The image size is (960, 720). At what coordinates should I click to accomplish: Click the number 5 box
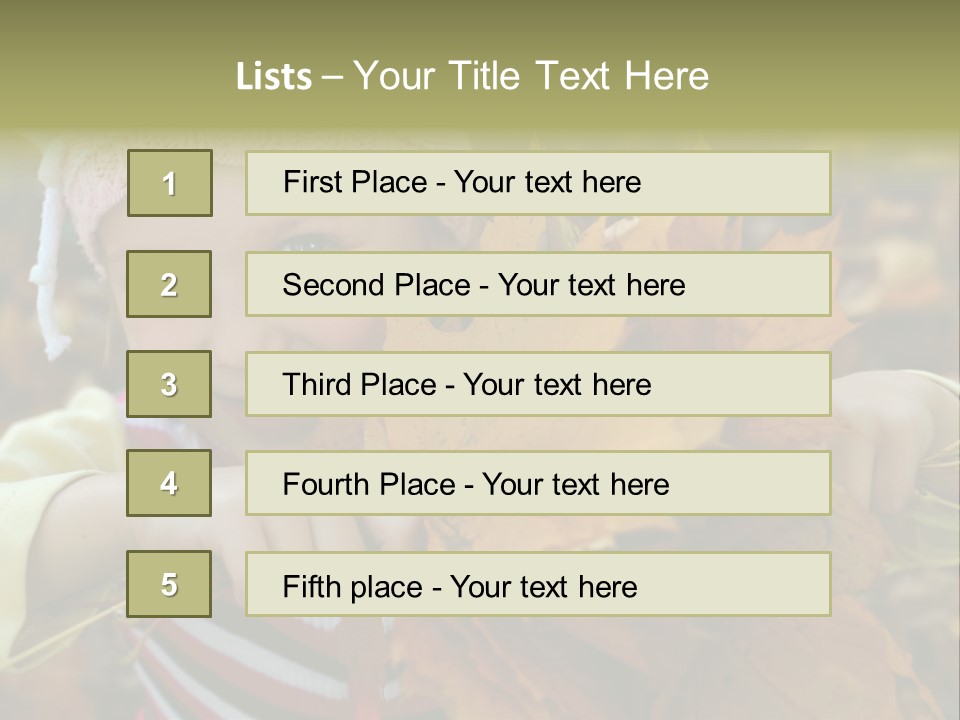click(169, 584)
